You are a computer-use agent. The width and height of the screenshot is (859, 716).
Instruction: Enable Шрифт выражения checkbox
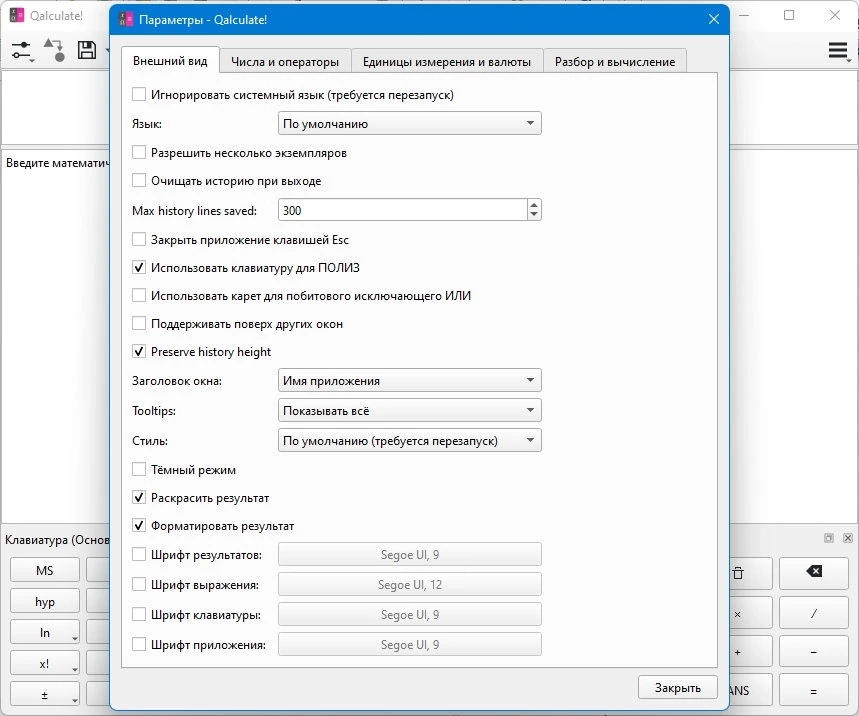[139, 585]
